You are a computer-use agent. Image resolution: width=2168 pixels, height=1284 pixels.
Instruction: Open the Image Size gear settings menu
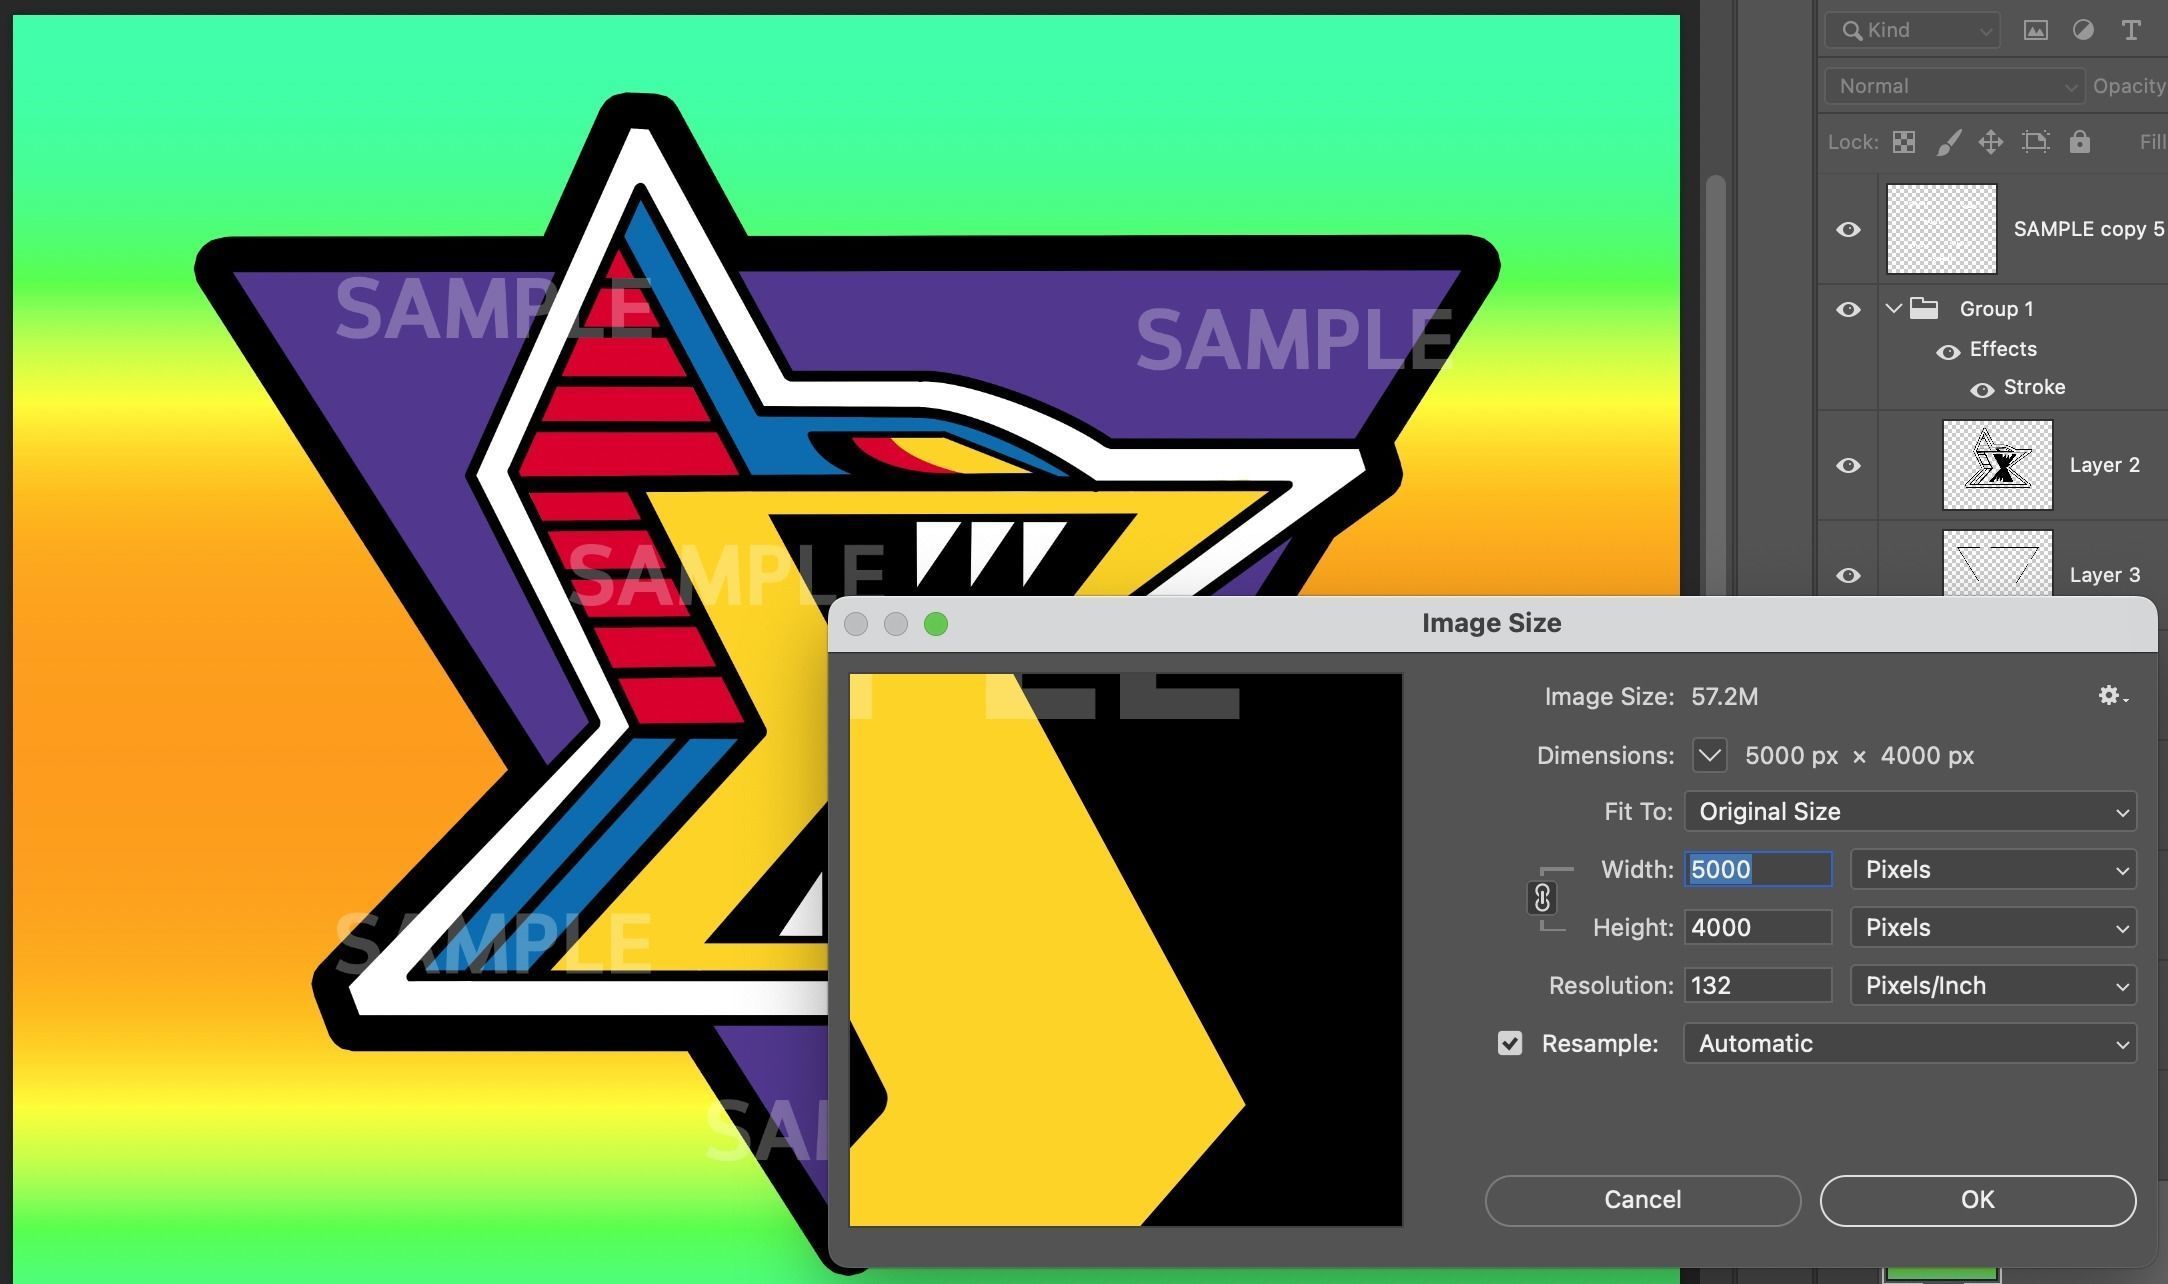(2111, 696)
